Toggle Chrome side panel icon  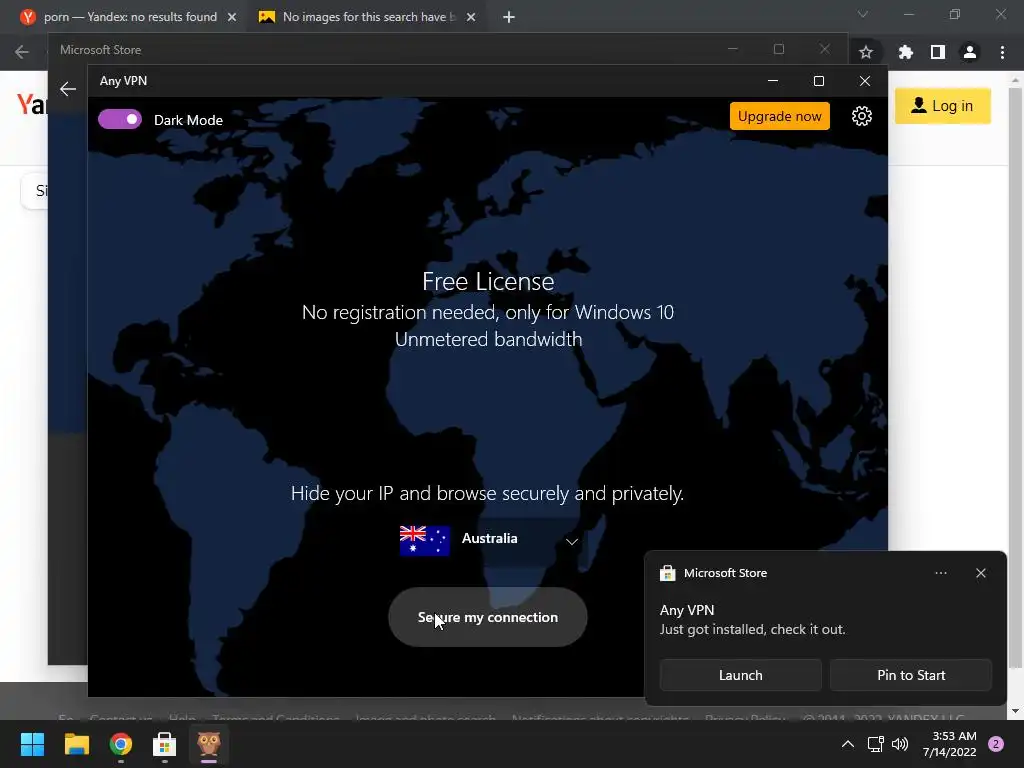tap(937, 52)
